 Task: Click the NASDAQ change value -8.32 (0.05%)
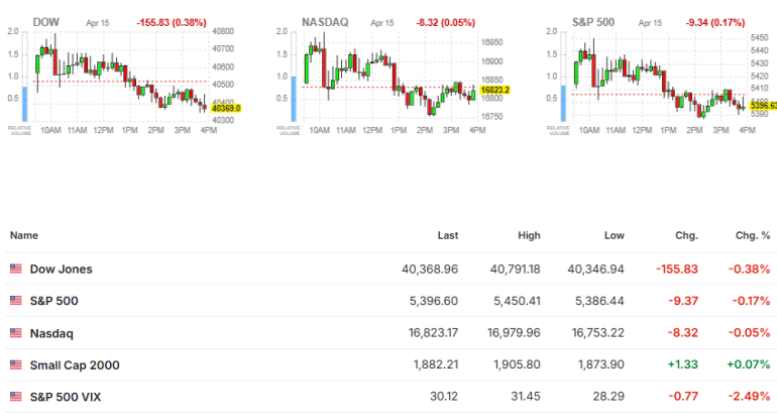click(445, 23)
